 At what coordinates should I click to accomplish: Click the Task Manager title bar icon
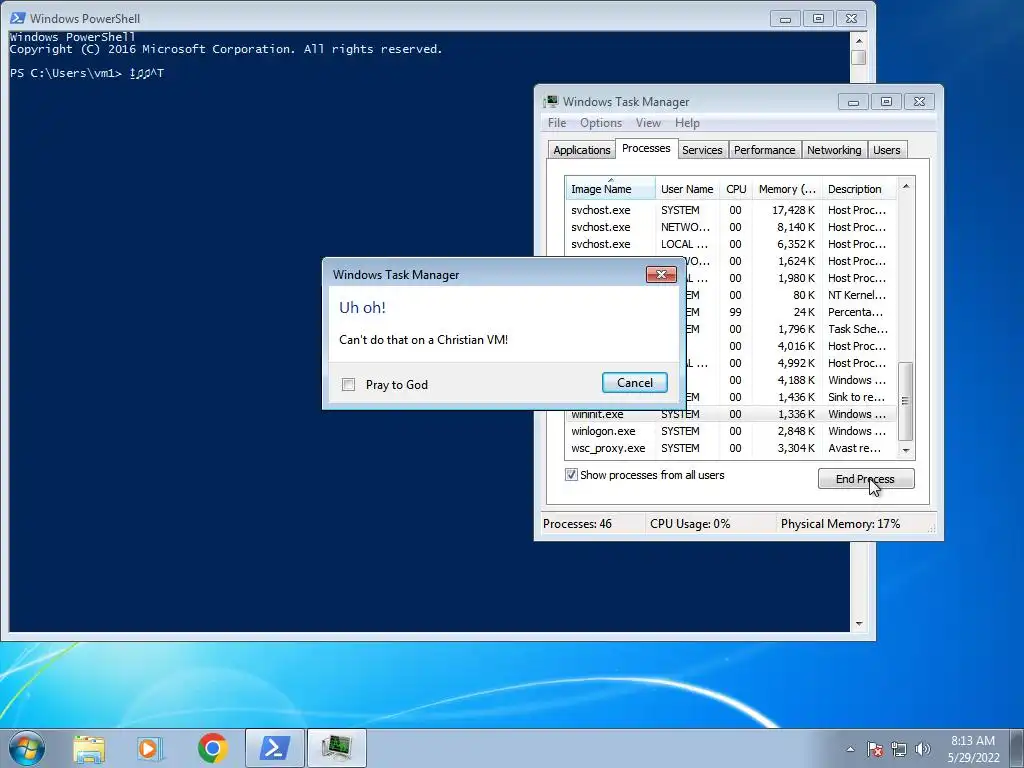pyautogui.click(x=551, y=101)
